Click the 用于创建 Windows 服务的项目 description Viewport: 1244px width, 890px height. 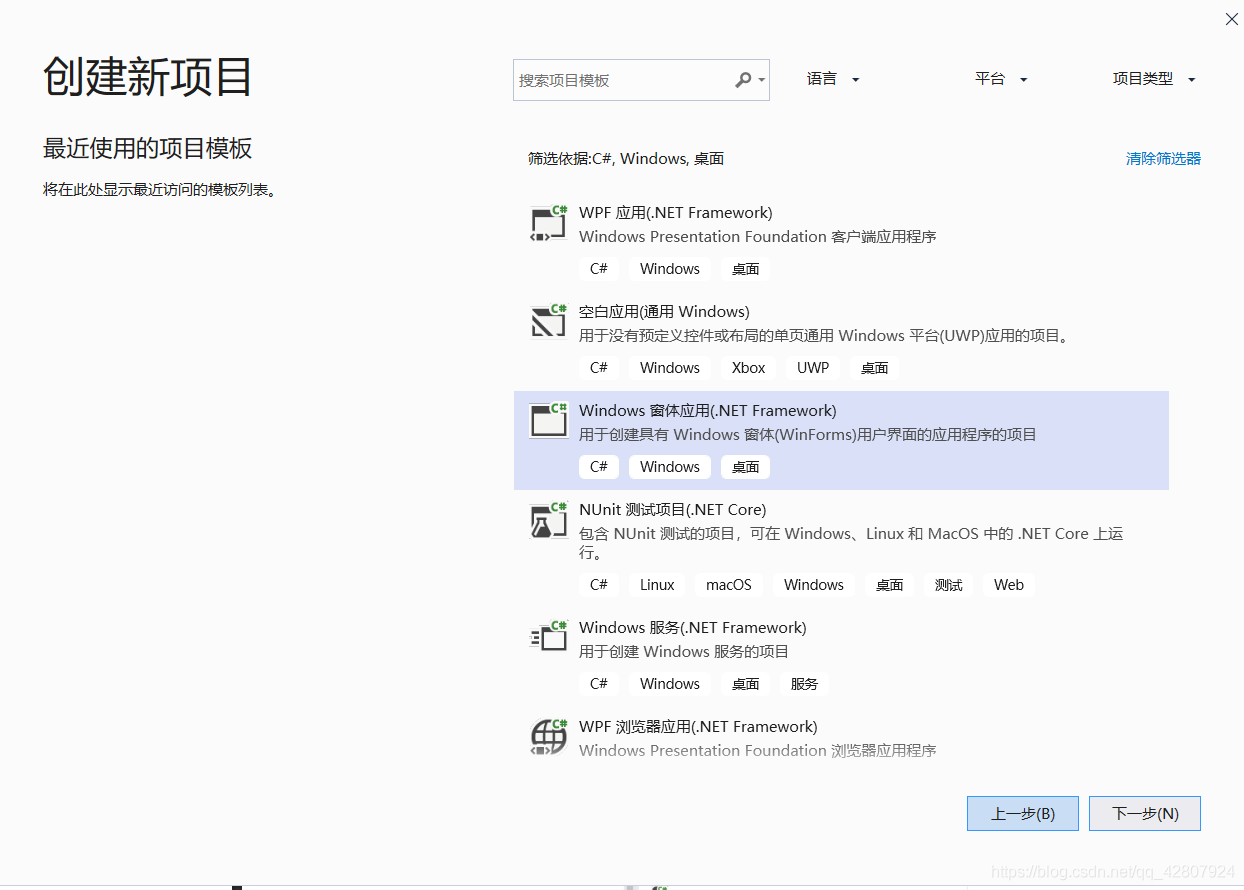click(684, 651)
